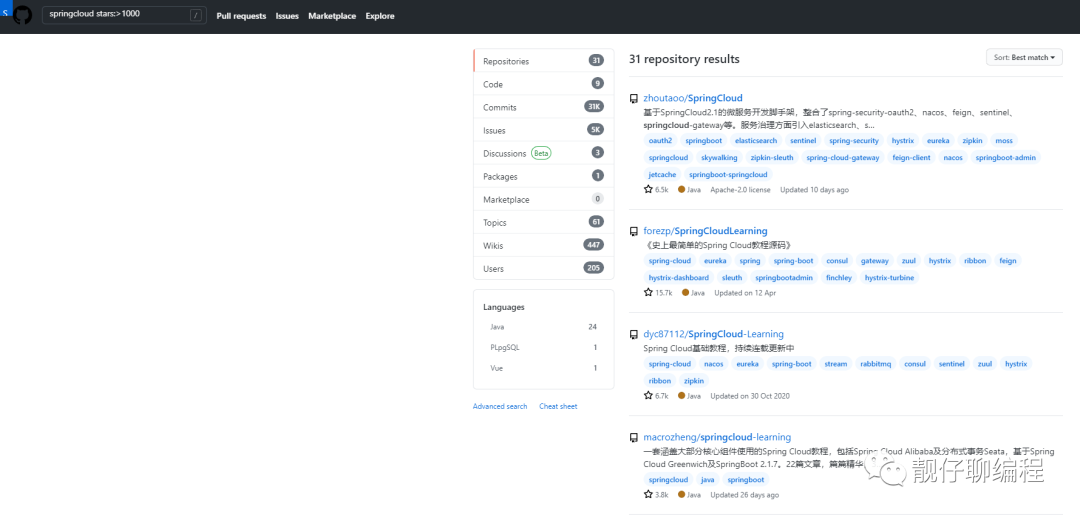1080x518 pixels.
Task: Click the Apache-2.0 license text
Action: coord(740,189)
